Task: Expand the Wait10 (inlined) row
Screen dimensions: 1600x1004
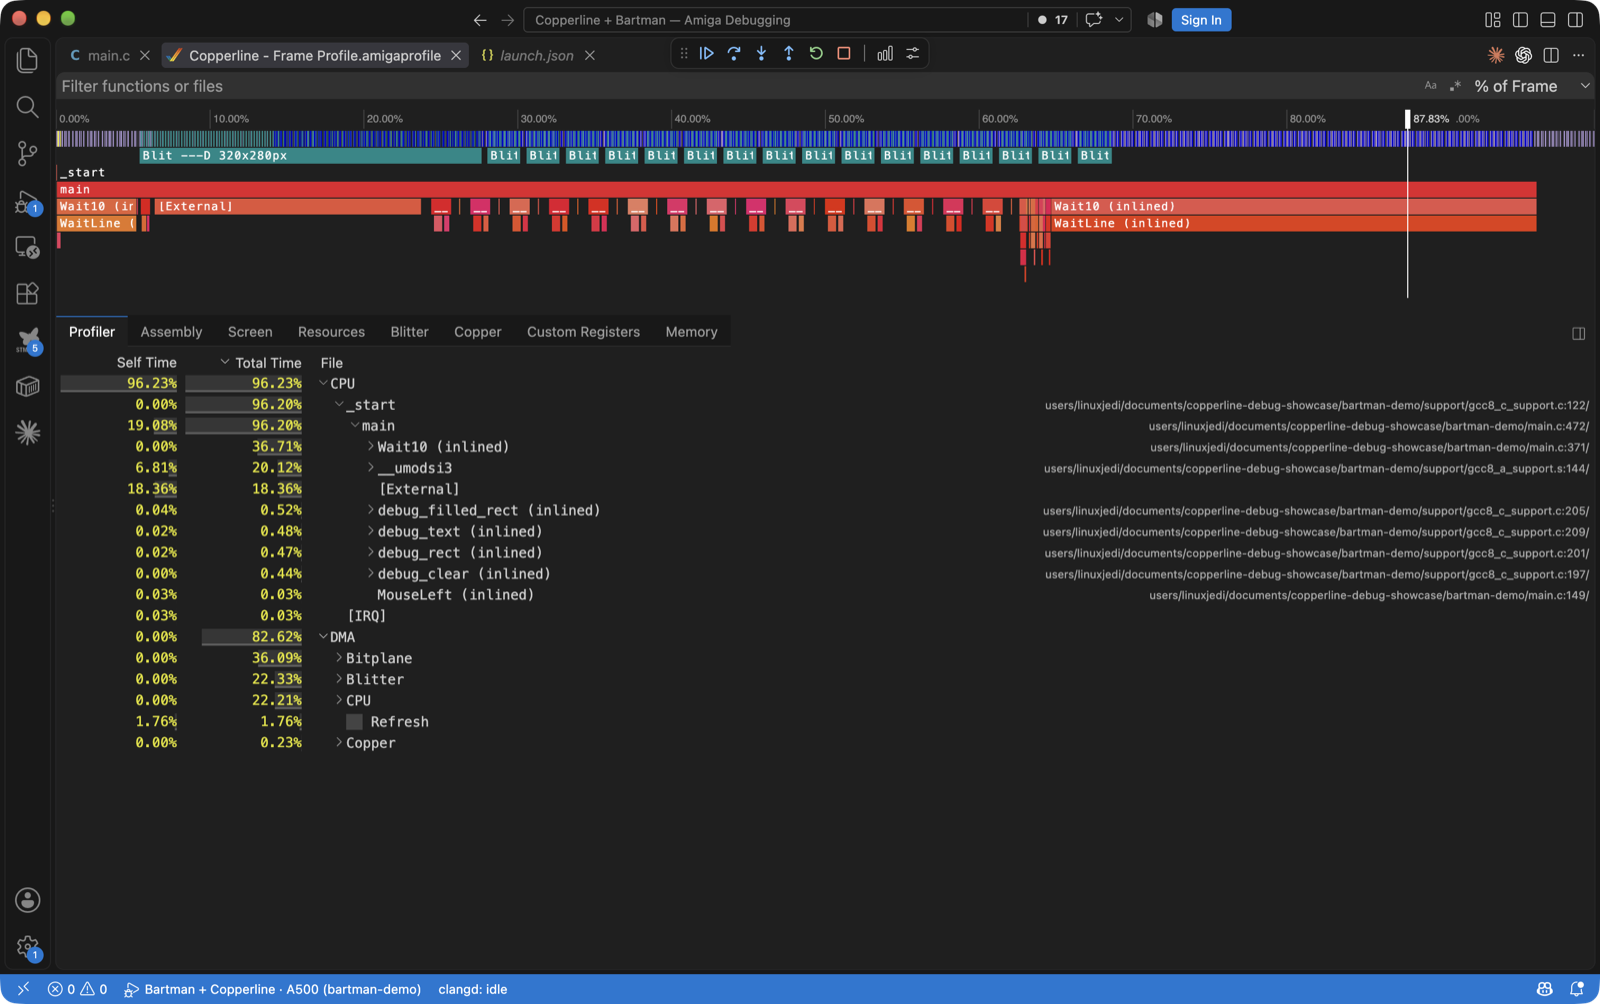Action: click(370, 447)
